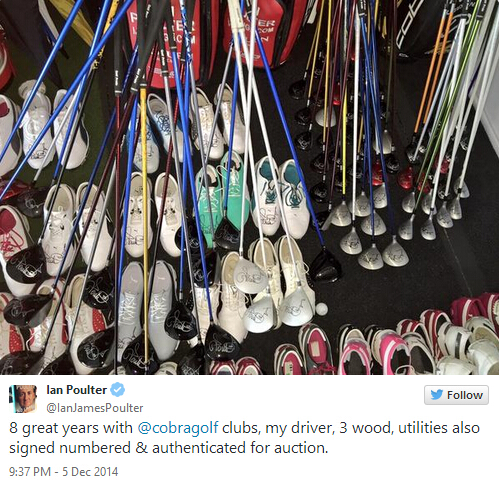Viewport: 499px width, 484px height.
Task: Open Ian Poulter's profile avatar
Action: (23, 399)
